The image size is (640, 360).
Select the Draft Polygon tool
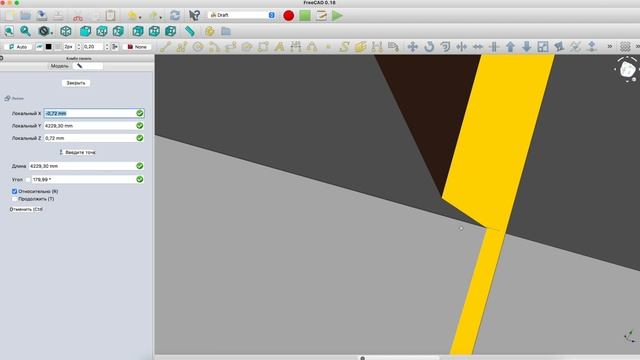tap(247, 47)
